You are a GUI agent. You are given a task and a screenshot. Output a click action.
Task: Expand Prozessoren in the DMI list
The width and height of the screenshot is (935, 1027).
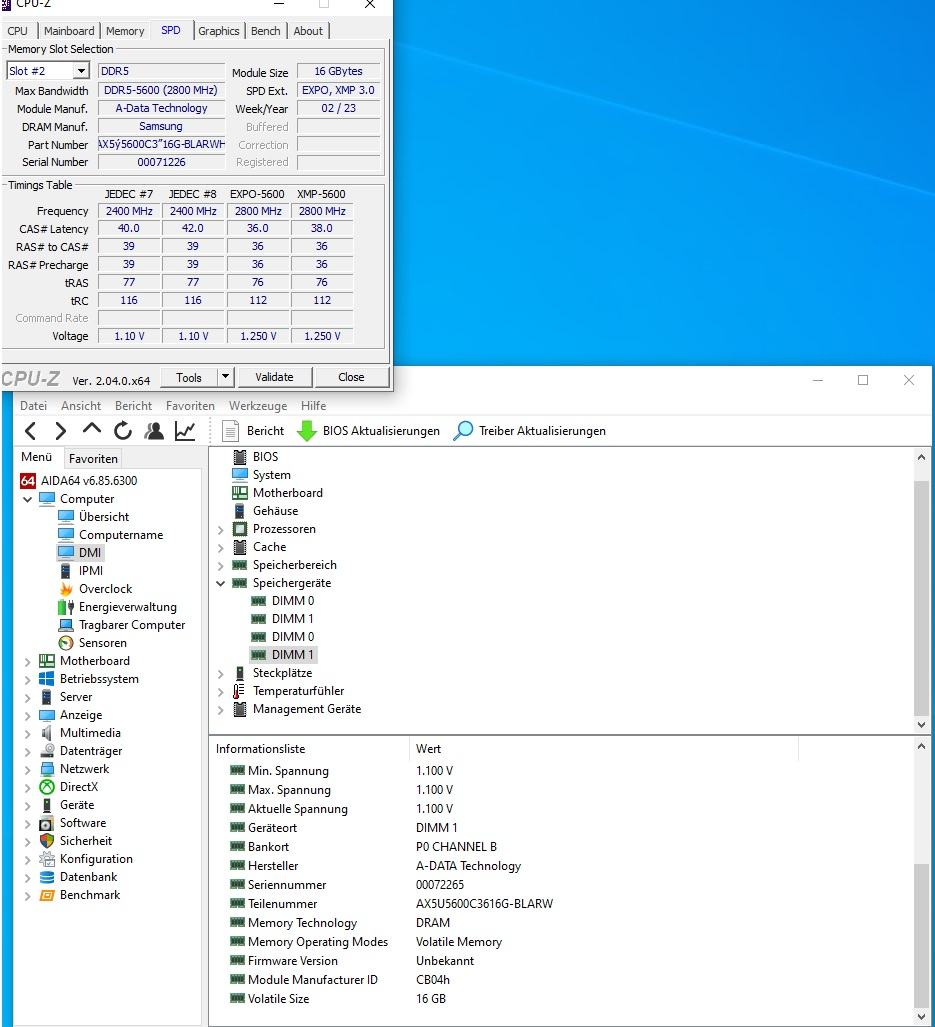click(221, 529)
